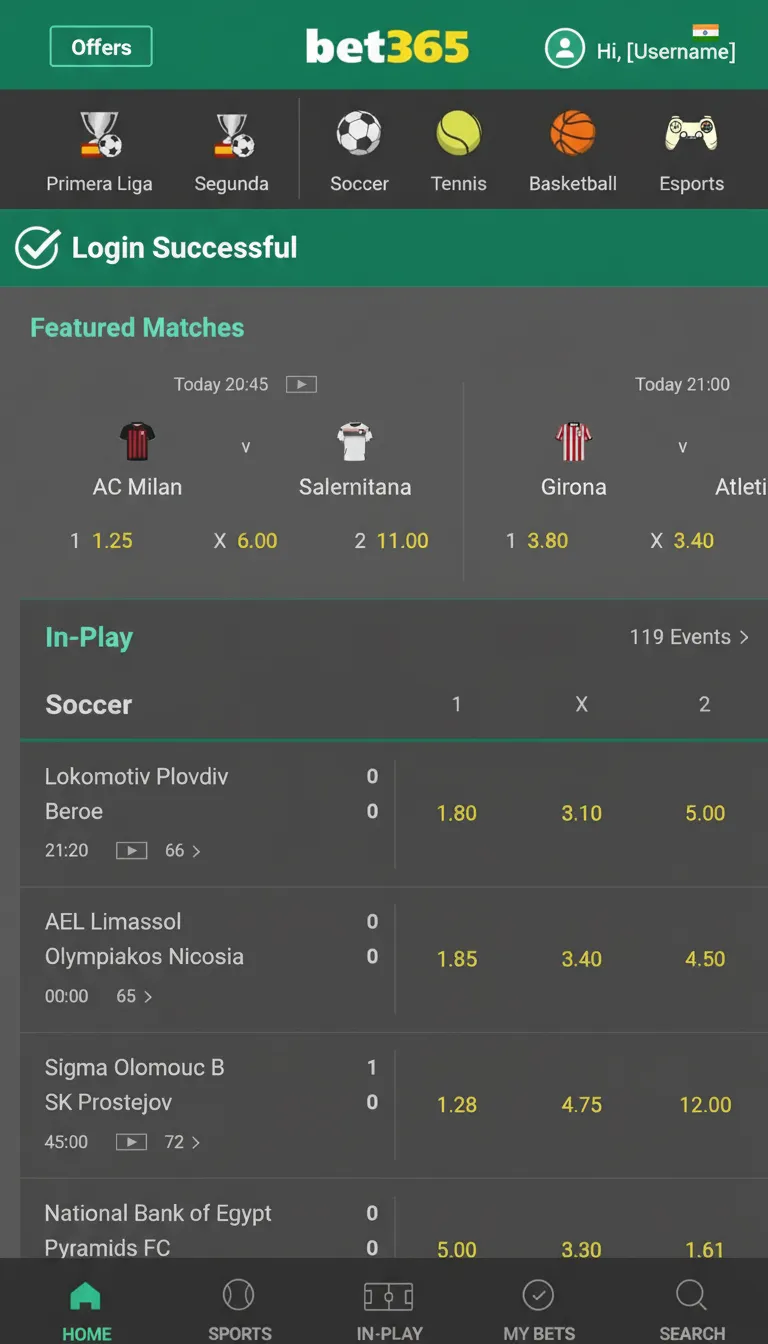Select AC Milan win odds 1.25
This screenshot has height=1344, width=768.
112,541
